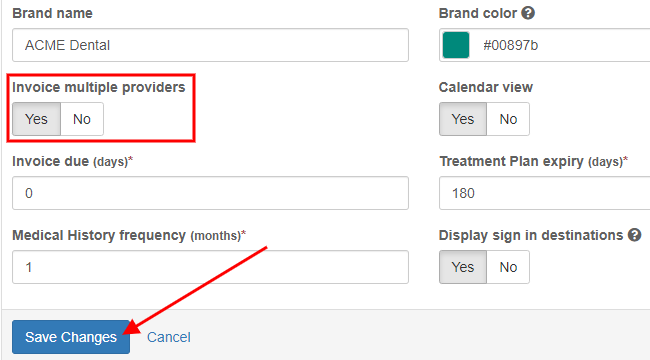Focus the Brand name field with ACME Dental
Viewport: 650px width, 360px height.
tap(211, 45)
